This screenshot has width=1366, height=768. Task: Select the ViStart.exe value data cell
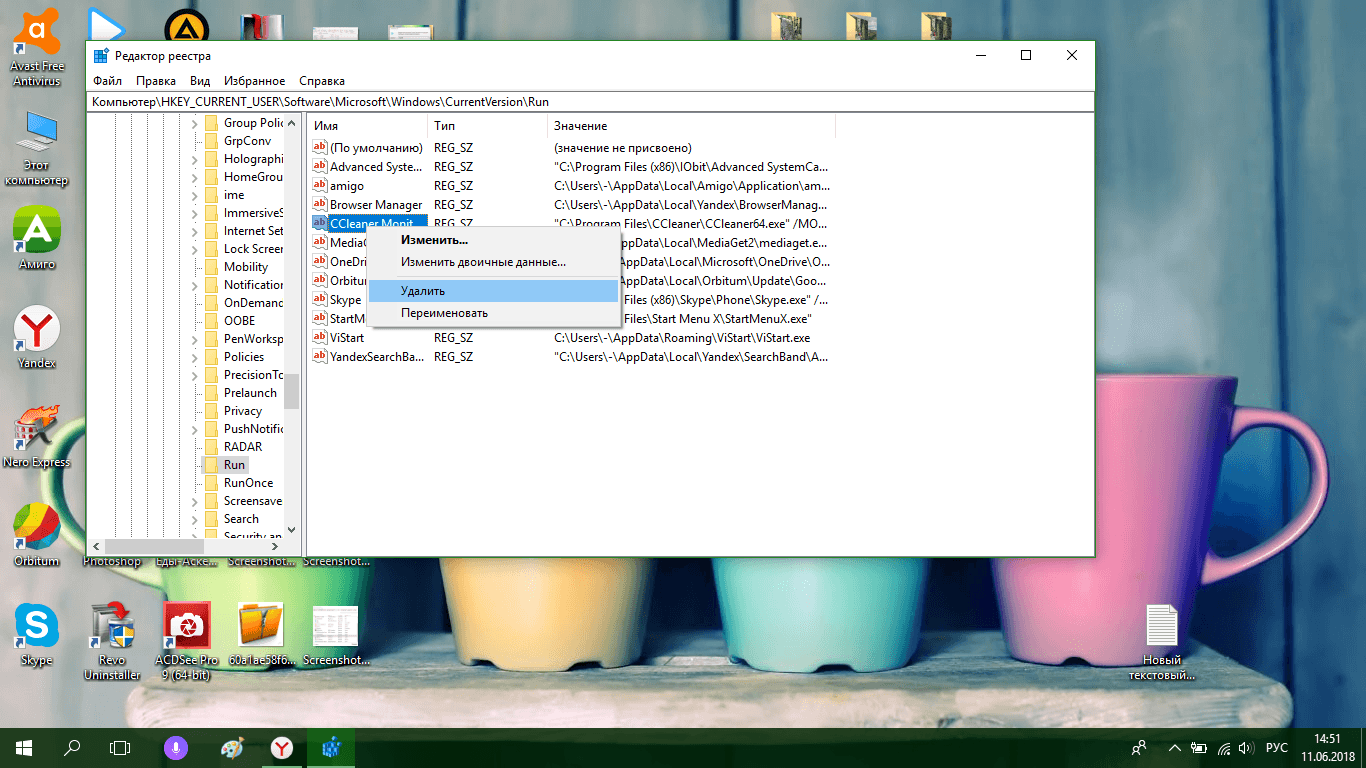pyautogui.click(x=682, y=338)
